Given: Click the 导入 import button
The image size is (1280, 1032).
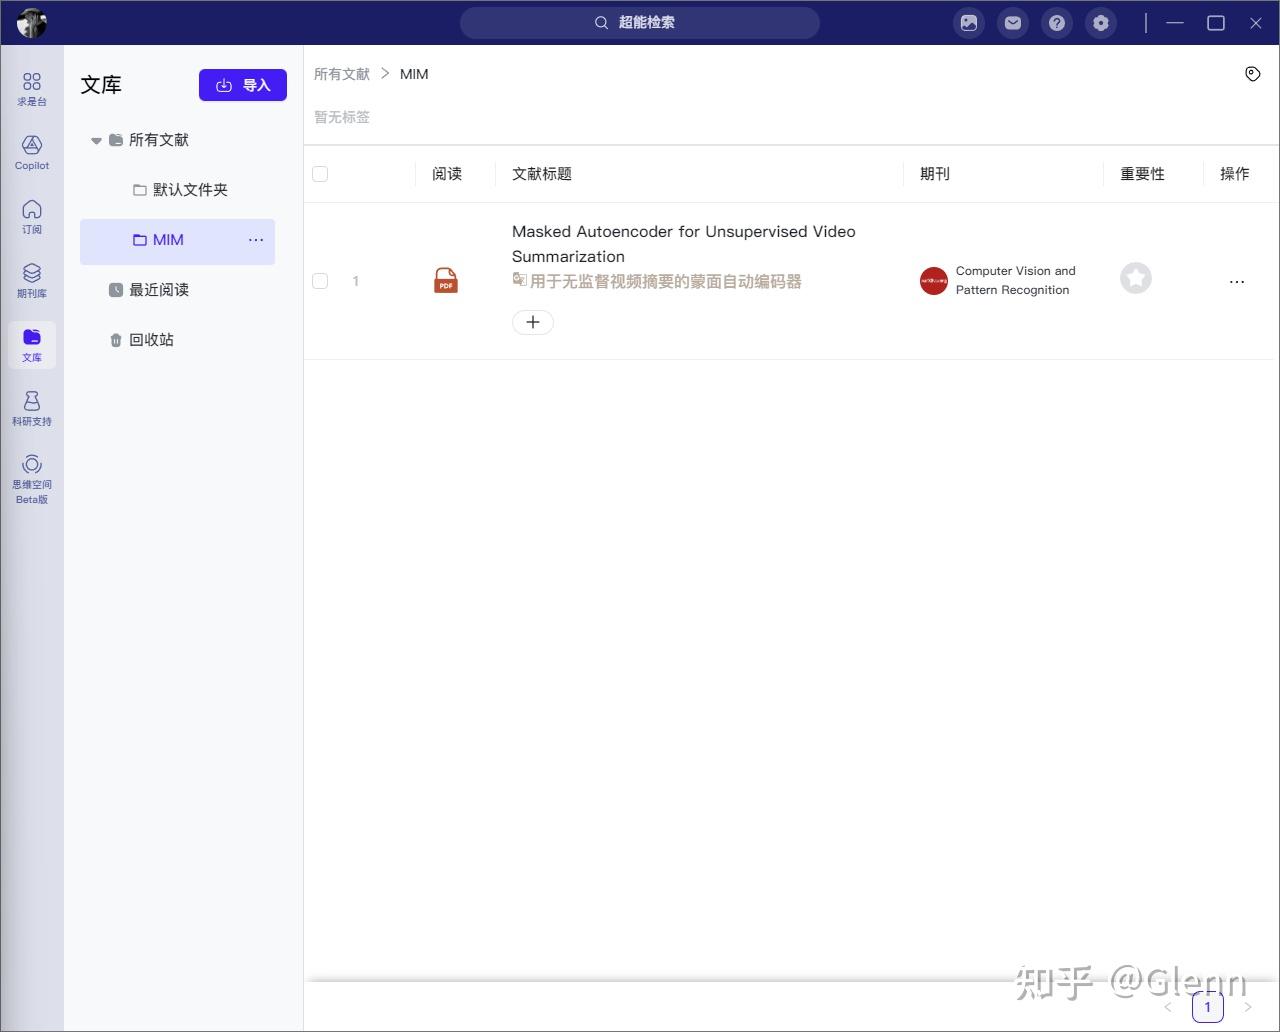Looking at the screenshot, I should click(x=242, y=85).
